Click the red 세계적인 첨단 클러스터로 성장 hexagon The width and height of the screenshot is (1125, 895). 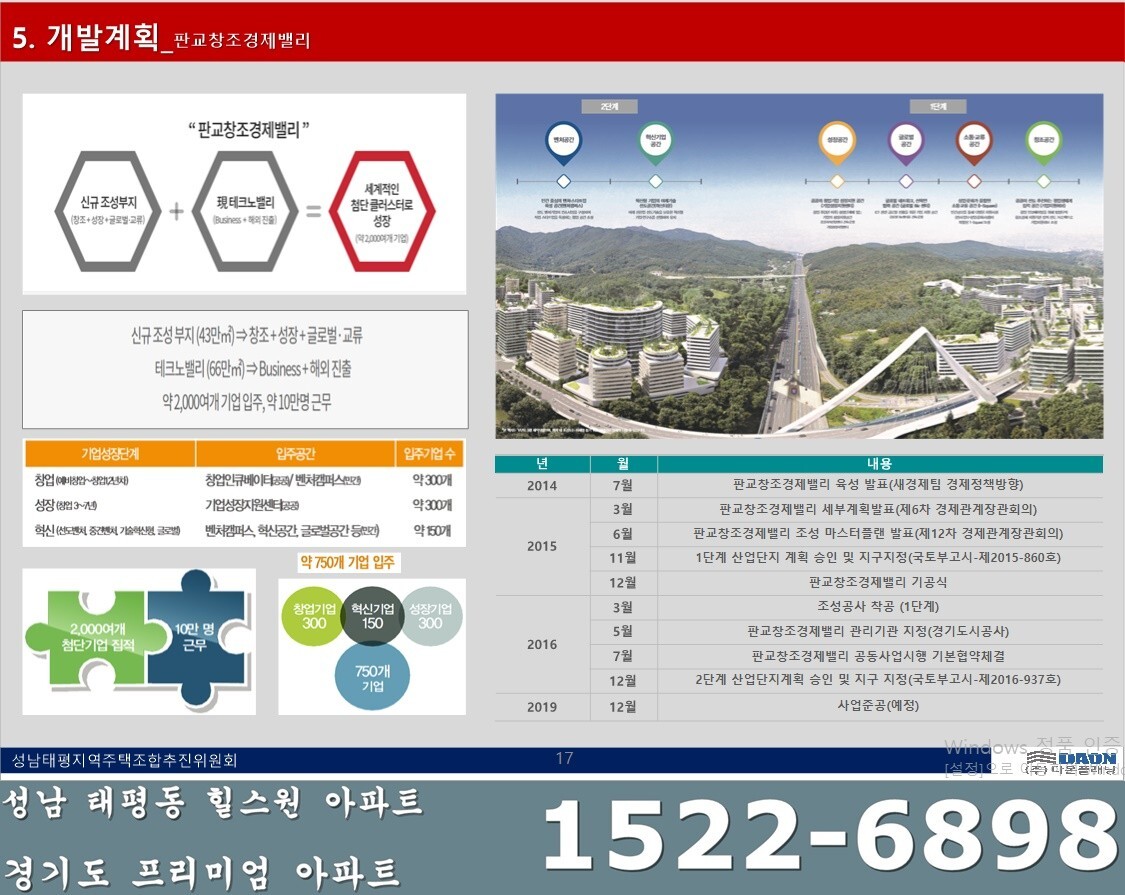tap(382, 210)
